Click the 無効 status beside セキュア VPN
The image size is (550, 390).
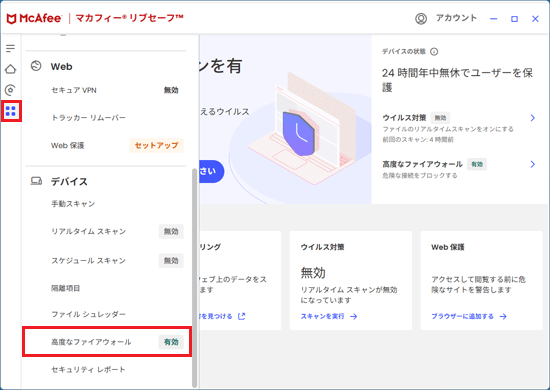coord(171,90)
